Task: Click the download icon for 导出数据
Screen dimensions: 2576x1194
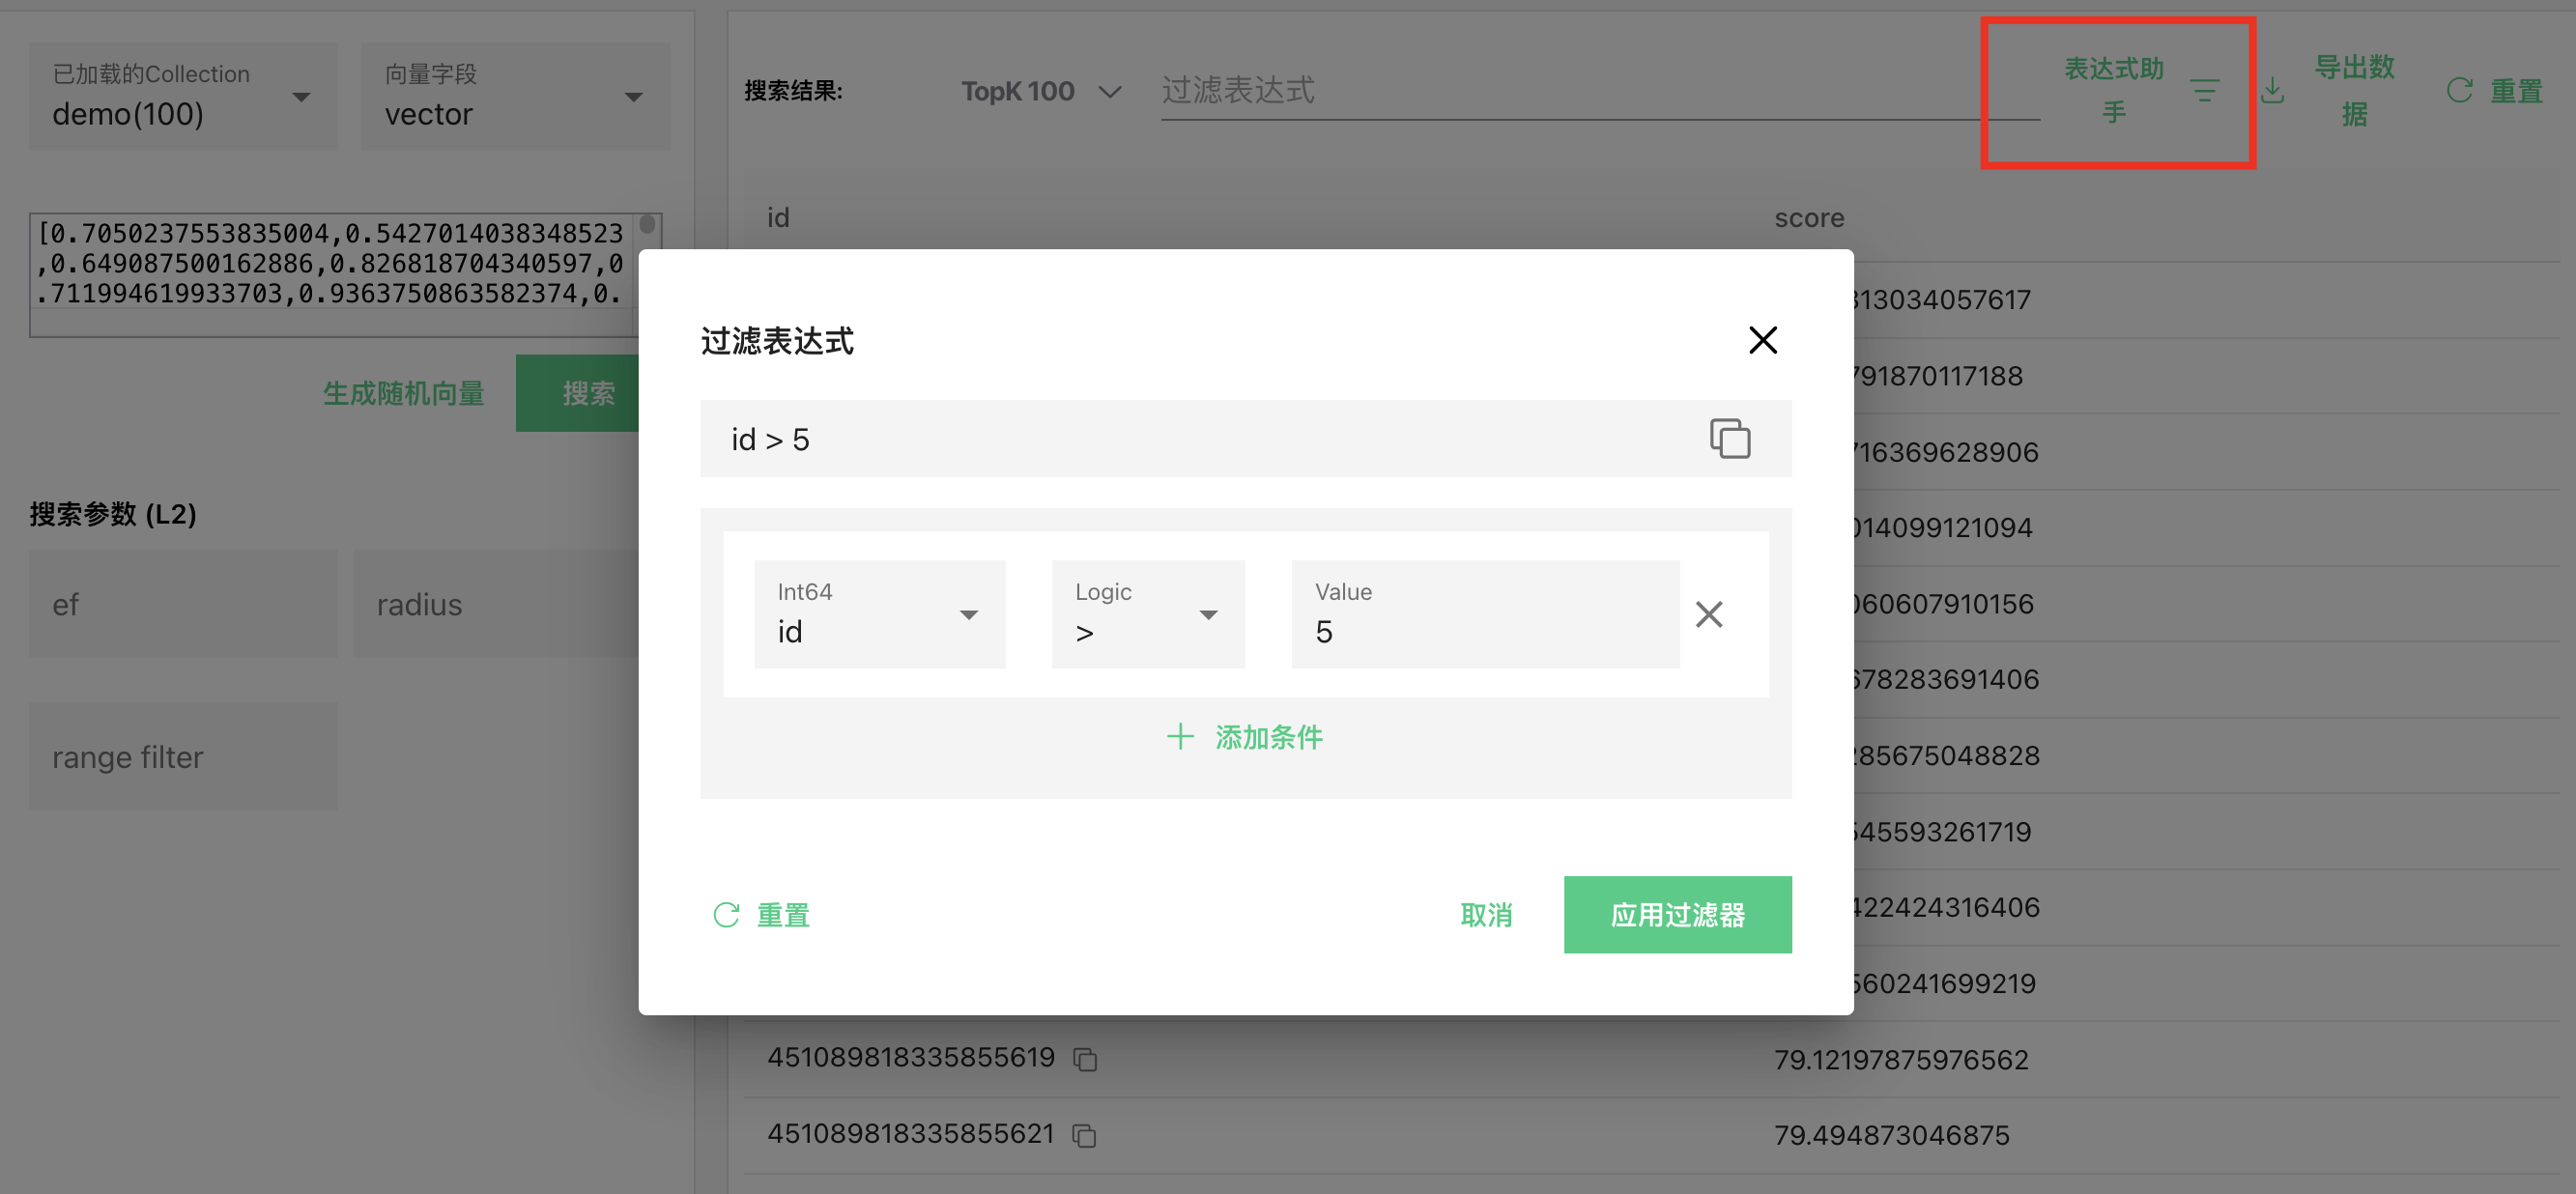Action: 2272,91
